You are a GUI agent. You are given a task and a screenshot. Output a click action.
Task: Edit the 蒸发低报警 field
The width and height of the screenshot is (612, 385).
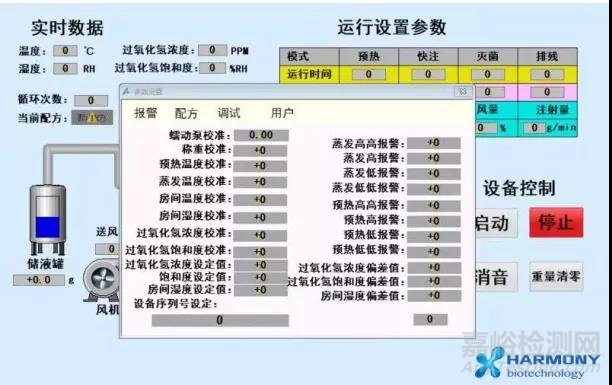(434, 174)
